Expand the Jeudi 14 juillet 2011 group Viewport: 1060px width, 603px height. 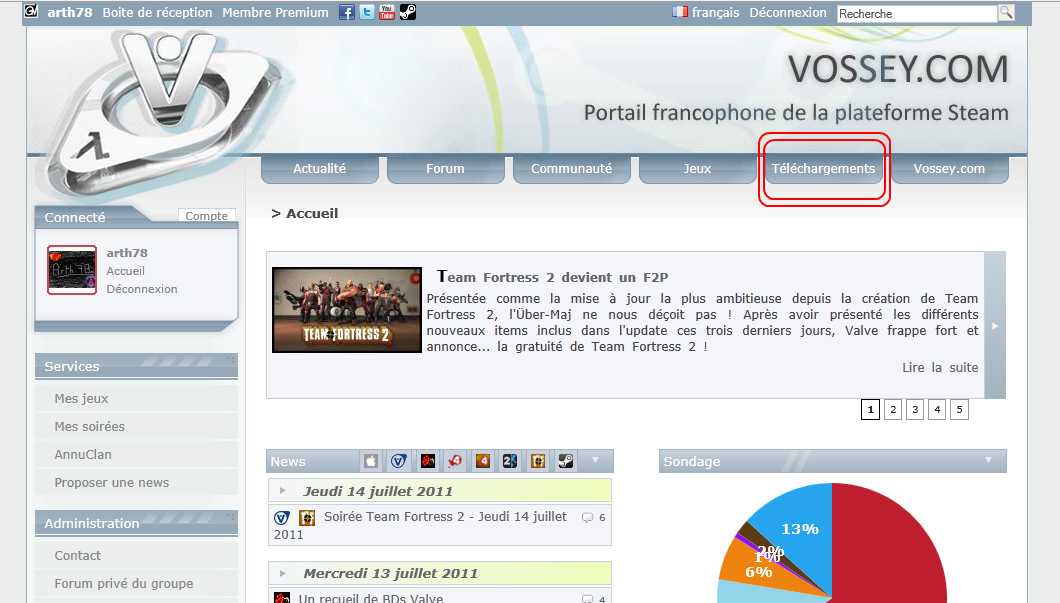(x=283, y=491)
